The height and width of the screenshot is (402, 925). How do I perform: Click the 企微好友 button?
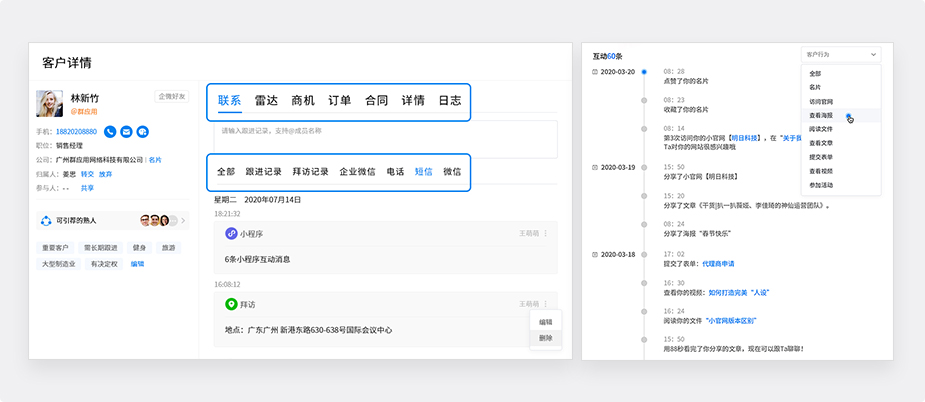(171, 97)
